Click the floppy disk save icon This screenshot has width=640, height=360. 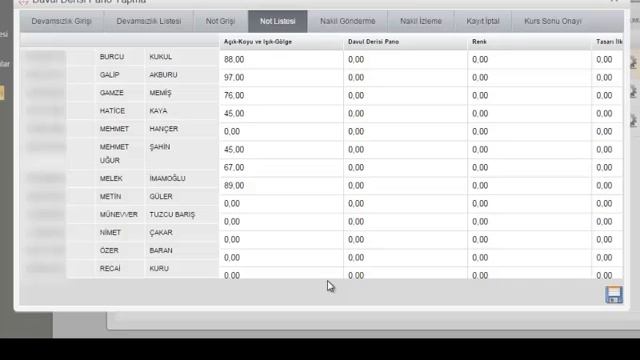click(x=613, y=294)
